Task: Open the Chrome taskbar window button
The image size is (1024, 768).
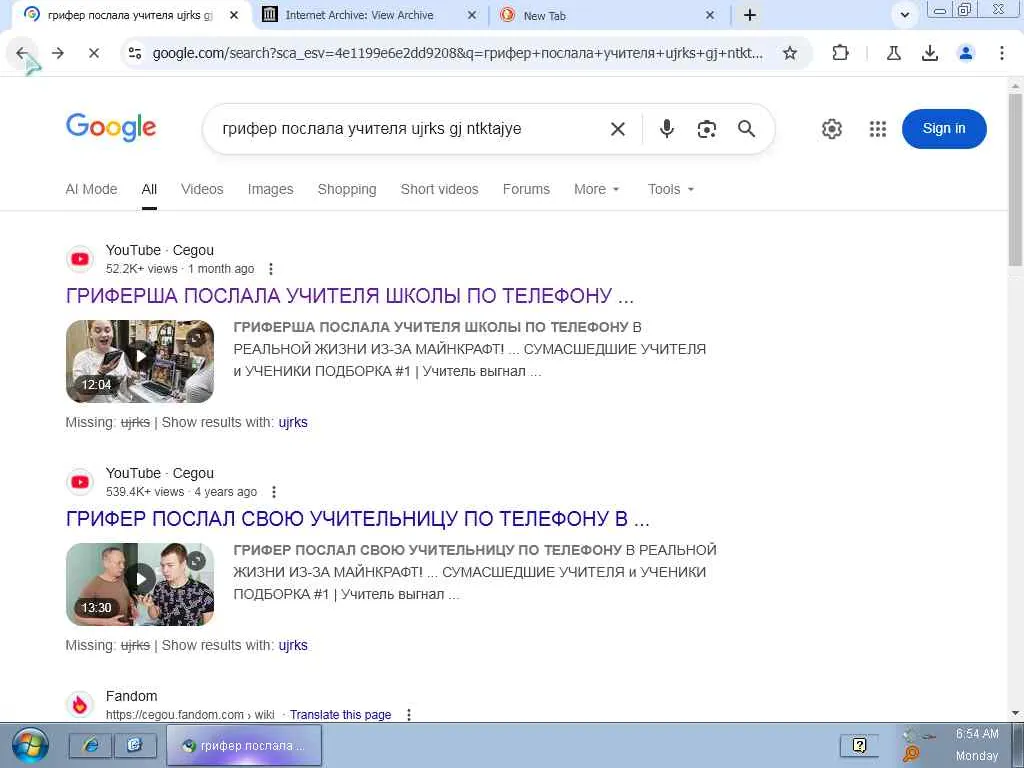Action: 244,745
